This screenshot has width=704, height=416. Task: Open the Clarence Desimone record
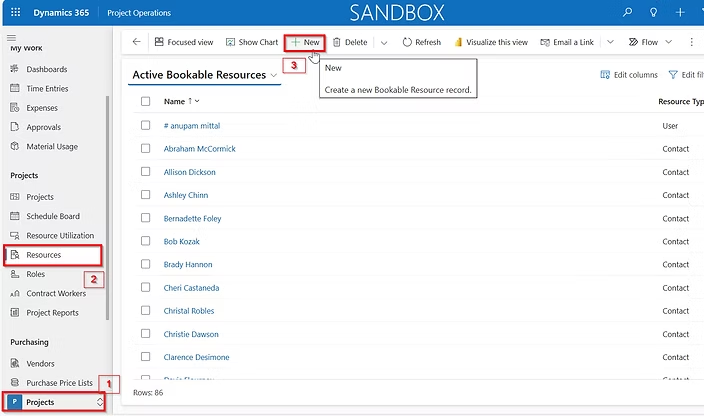(x=196, y=357)
